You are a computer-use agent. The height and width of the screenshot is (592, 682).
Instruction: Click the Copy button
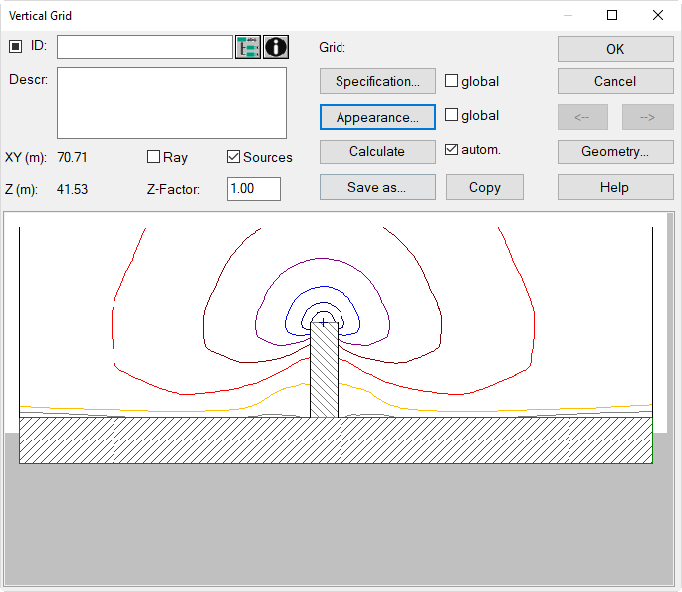click(x=485, y=187)
